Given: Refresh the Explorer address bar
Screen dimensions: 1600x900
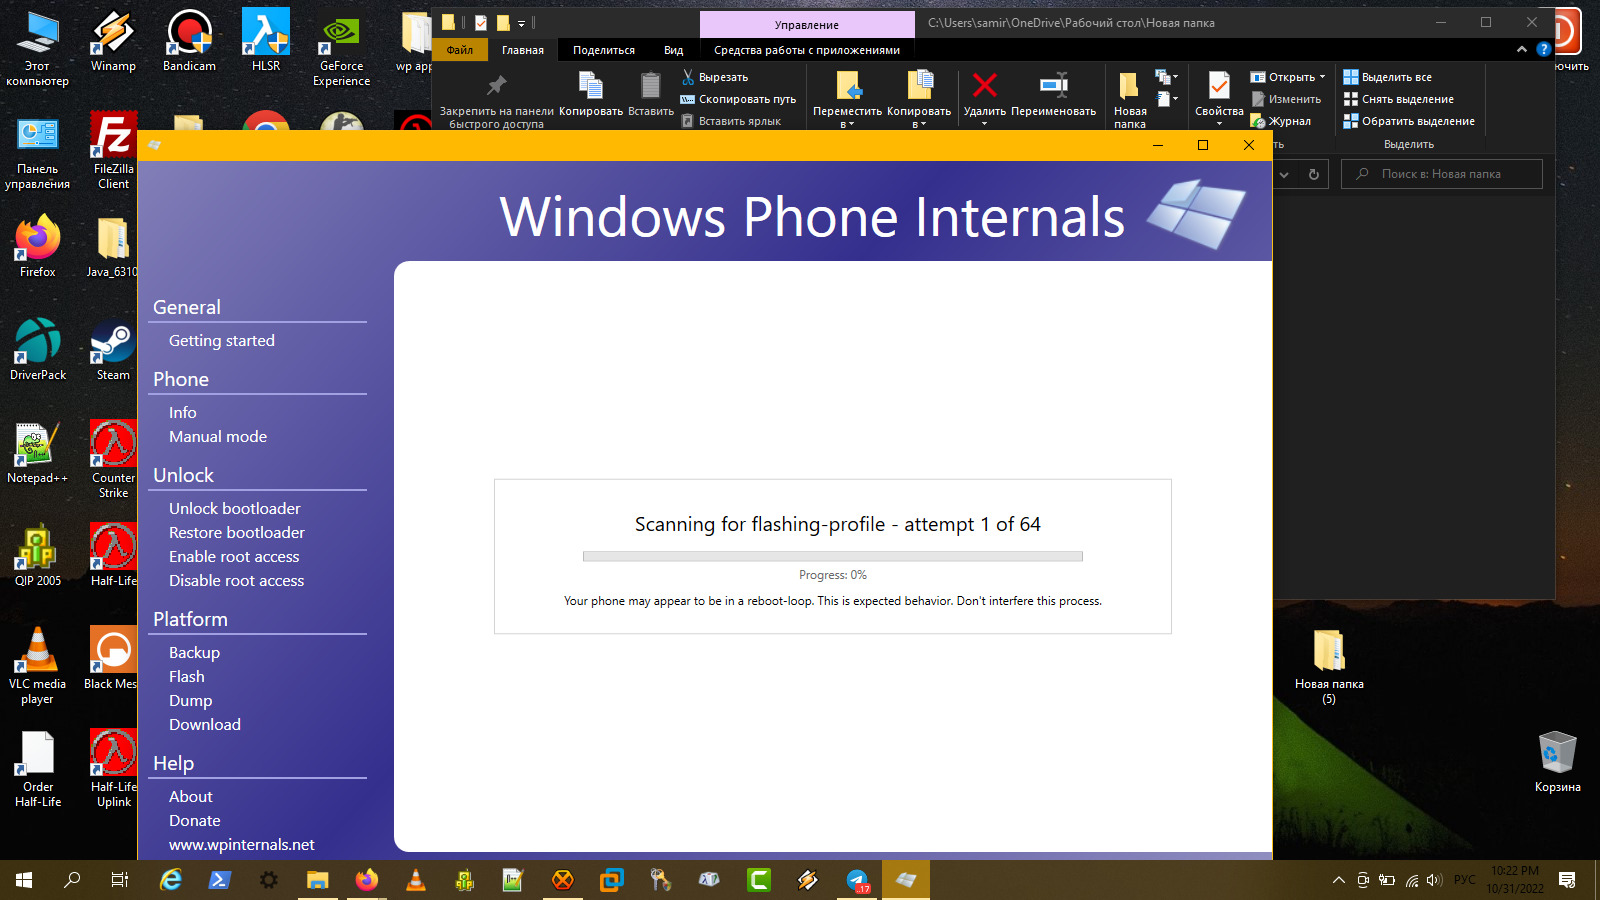Looking at the screenshot, I should tap(1313, 174).
